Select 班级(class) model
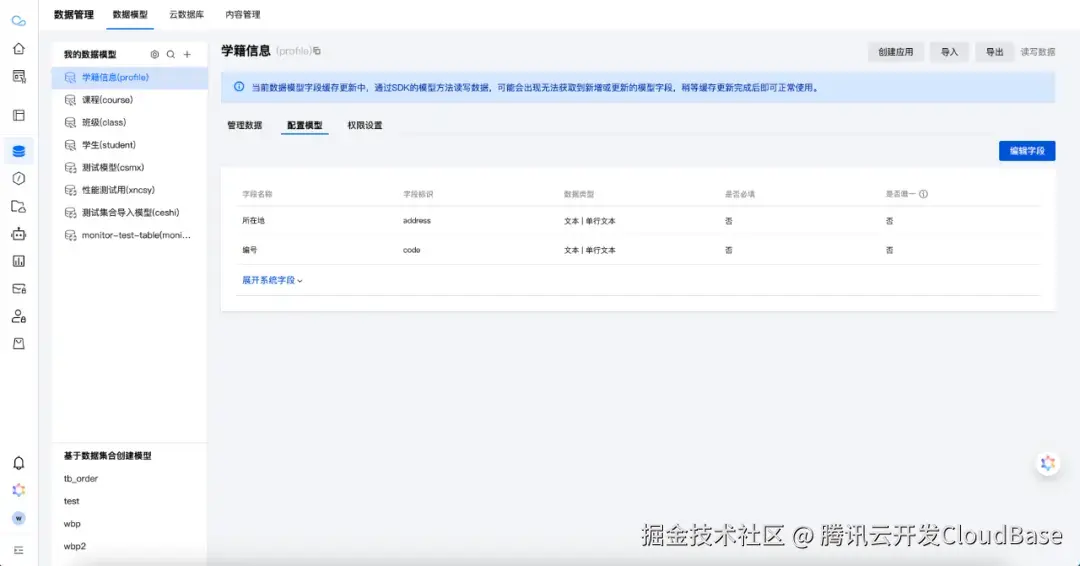 click(129, 123)
